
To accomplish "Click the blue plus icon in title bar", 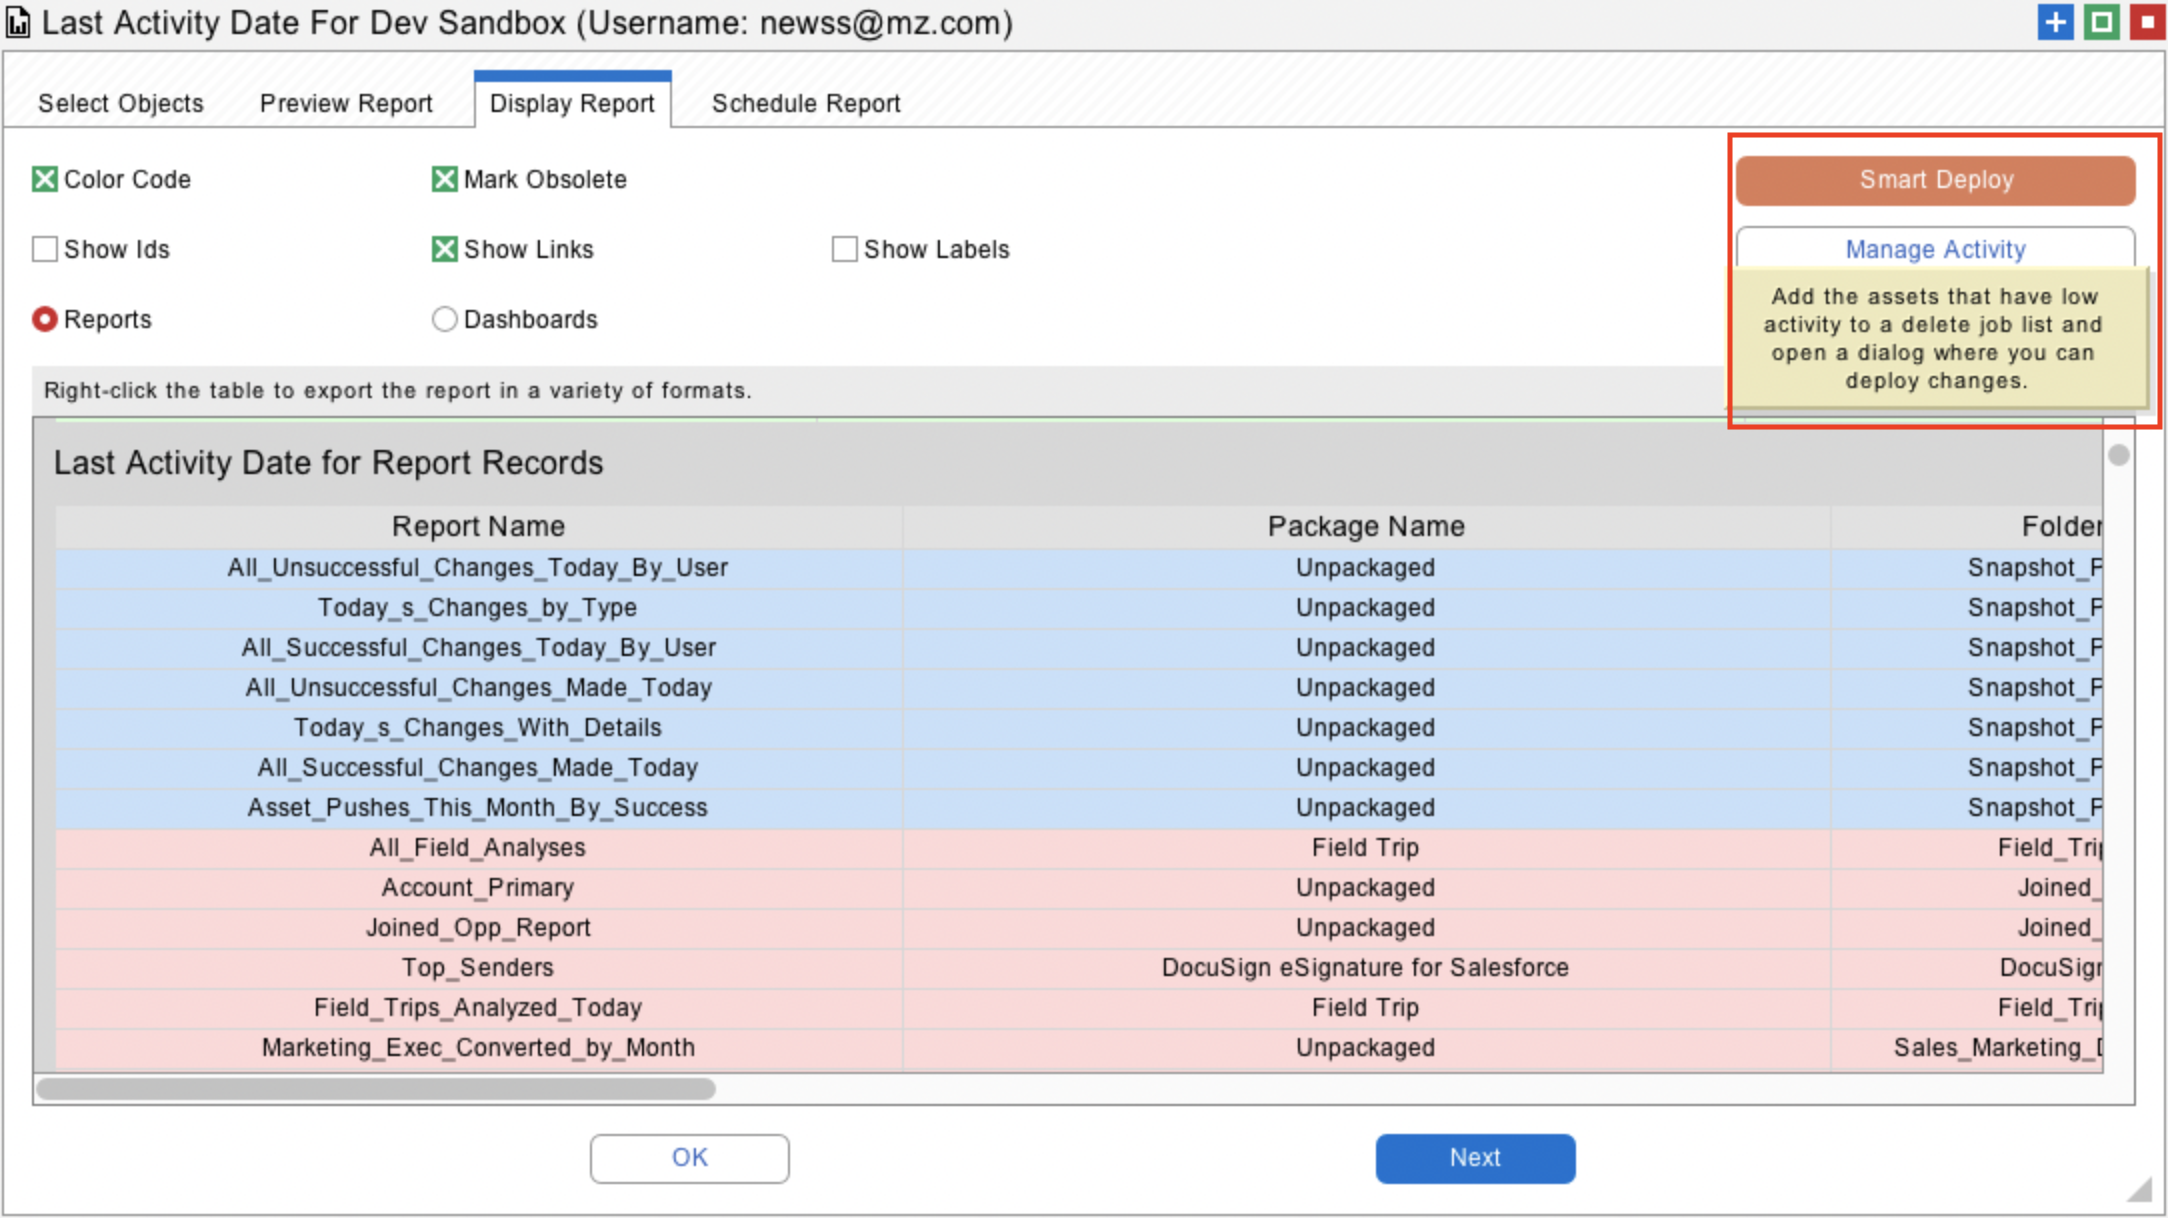I will pos(2055,22).
